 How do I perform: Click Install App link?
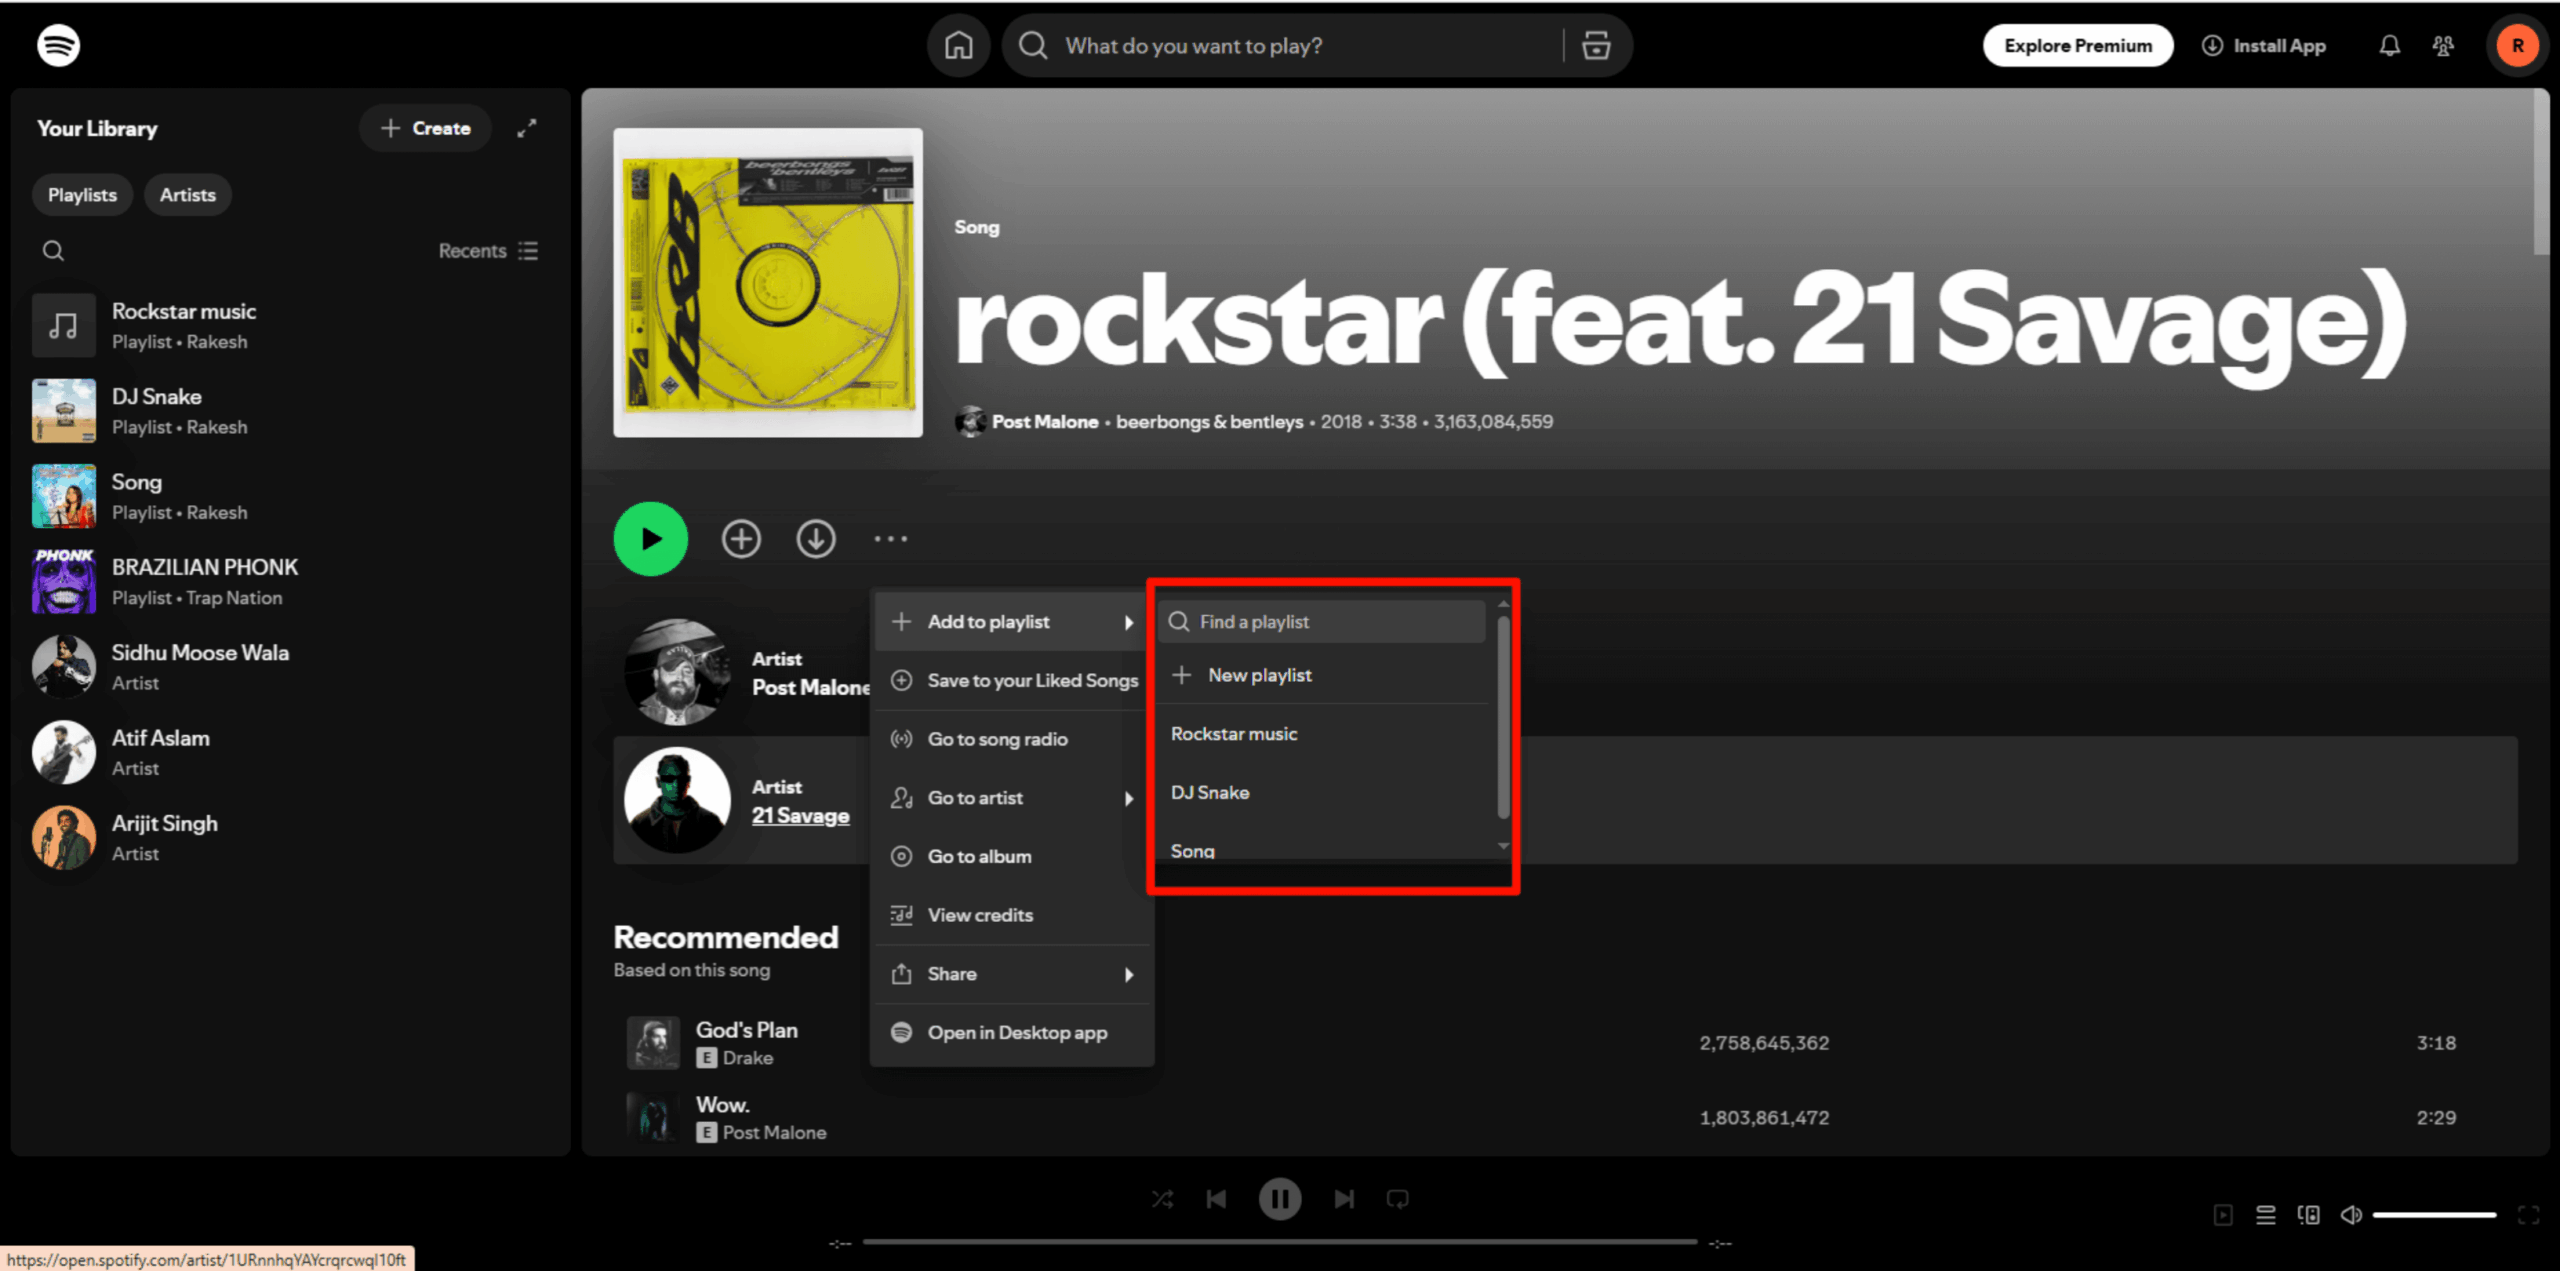coord(2264,46)
